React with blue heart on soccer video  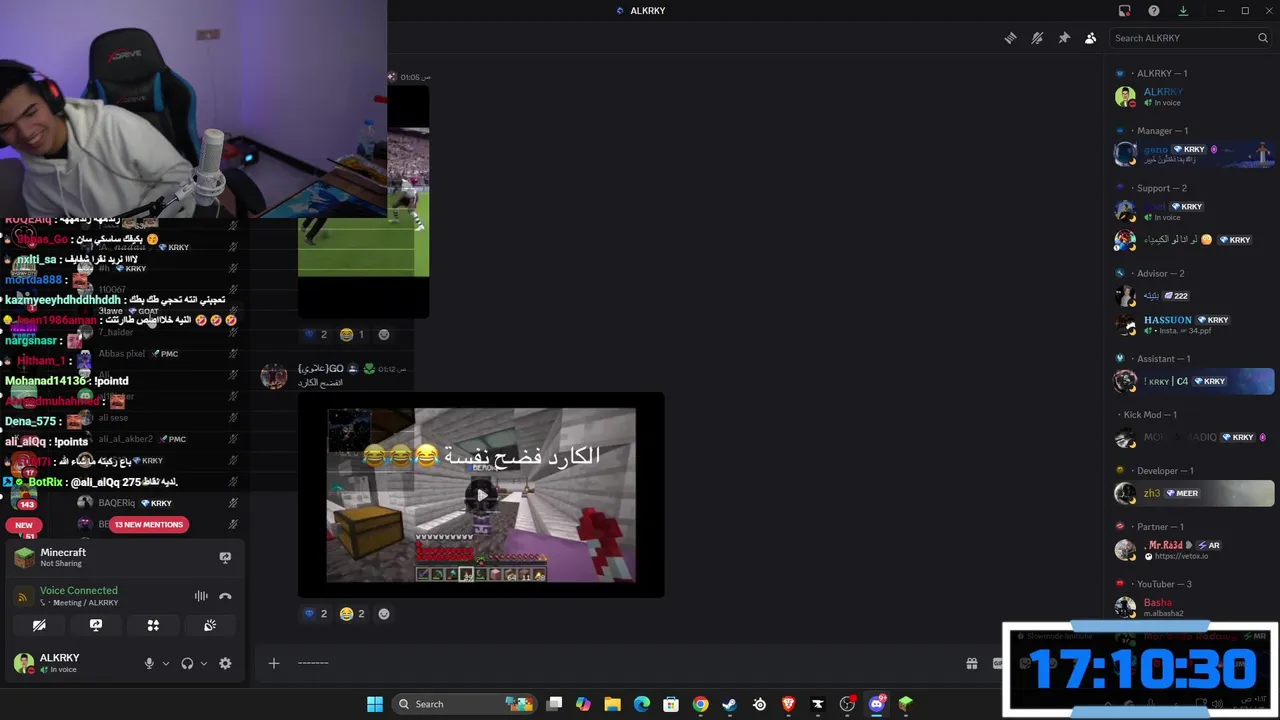pyautogui.click(x=316, y=334)
